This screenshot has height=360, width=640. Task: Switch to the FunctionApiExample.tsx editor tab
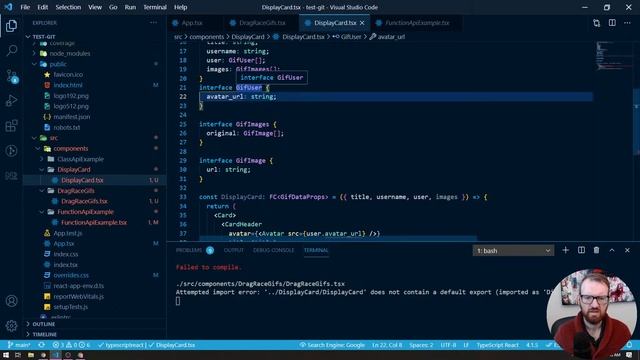tap(417, 23)
